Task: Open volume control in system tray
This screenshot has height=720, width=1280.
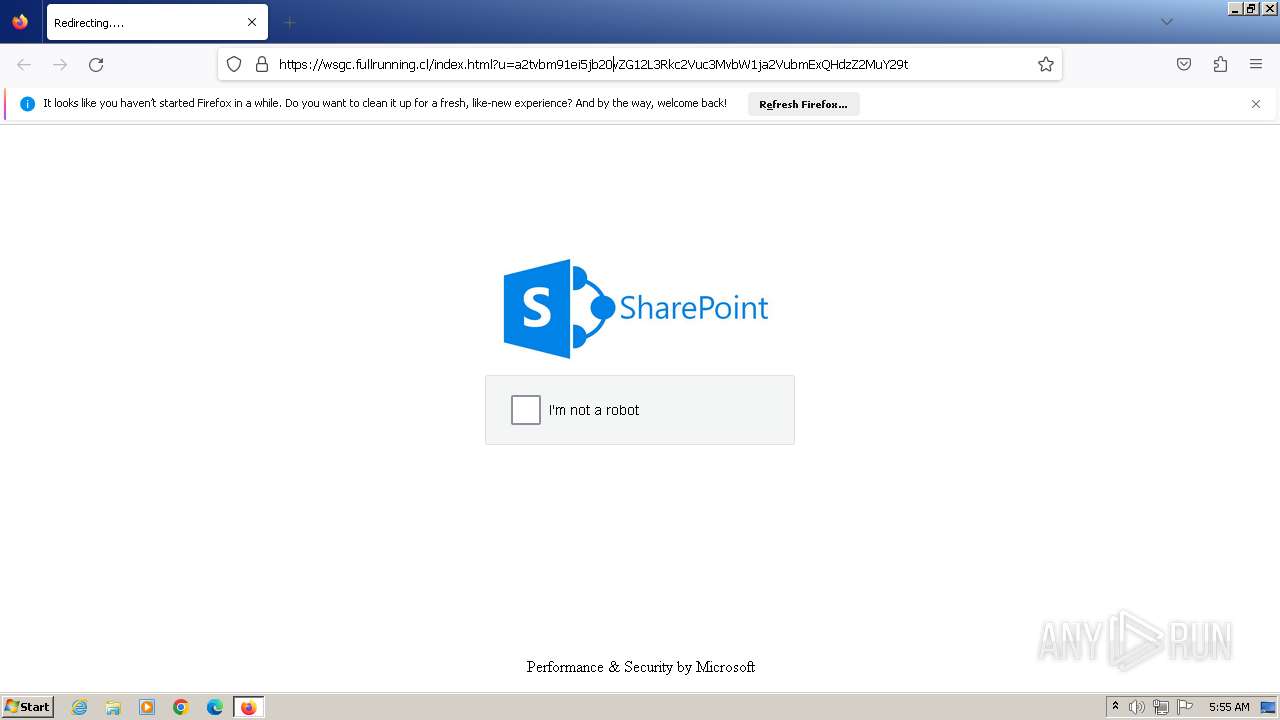Action: click(x=1137, y=707)
